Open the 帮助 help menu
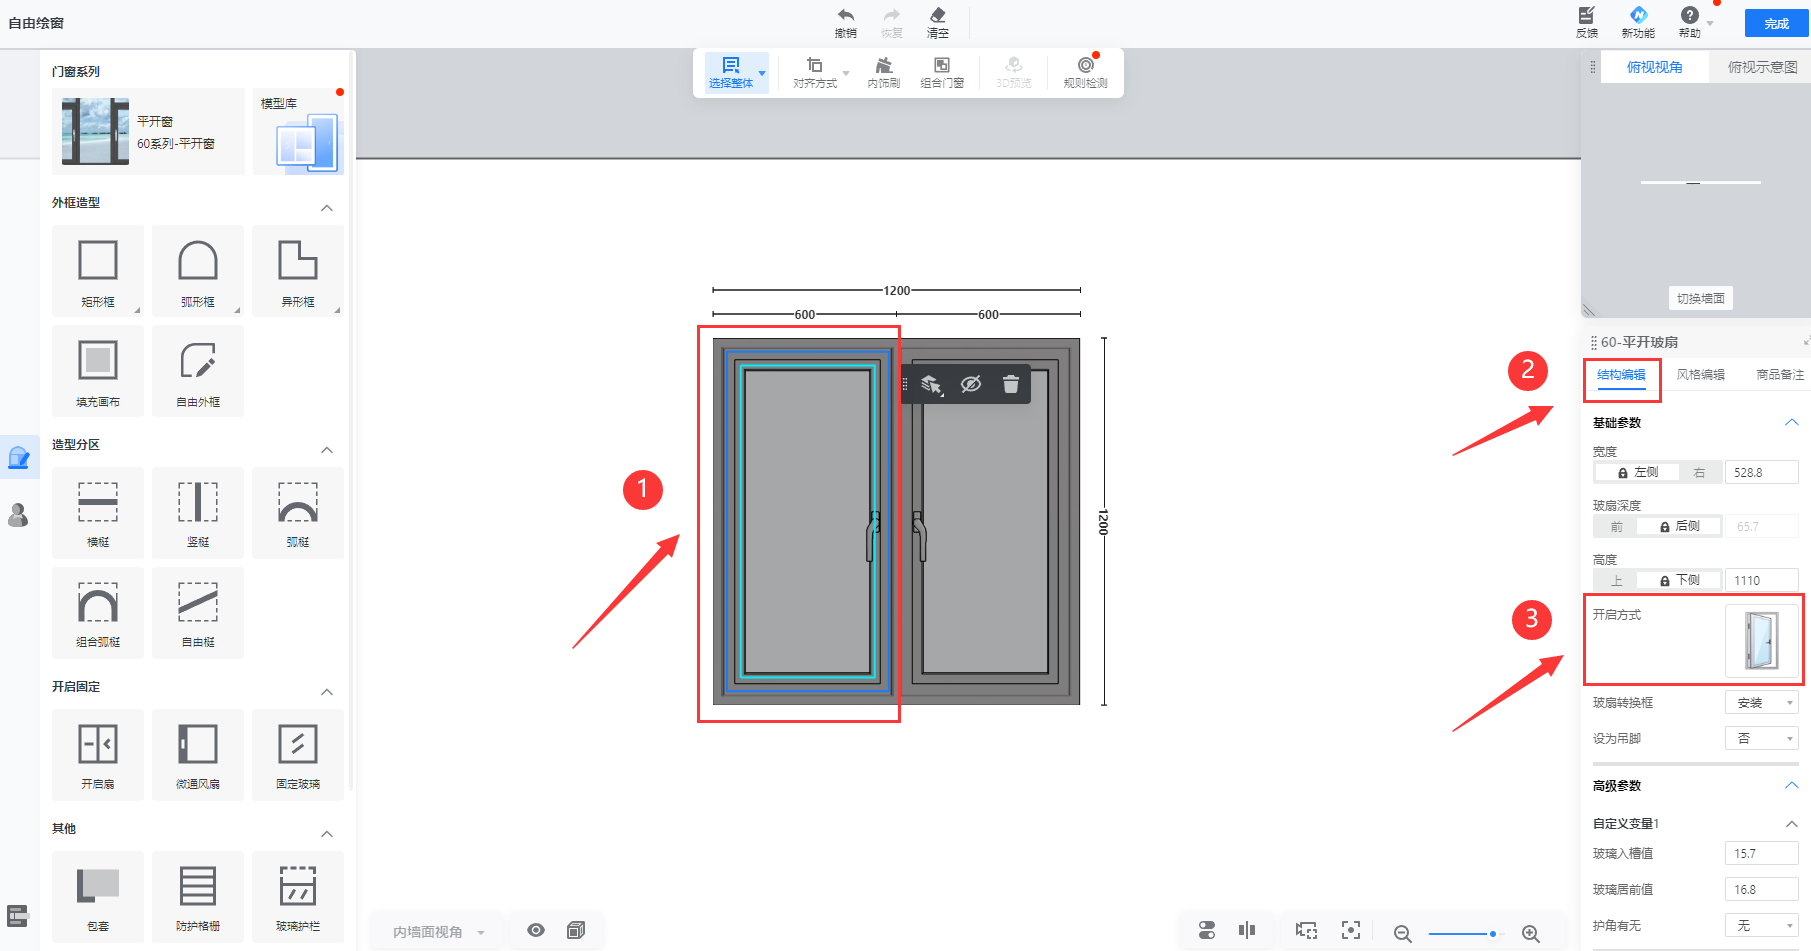This screenshot has height=951, width=1811. pos(1690,22)
